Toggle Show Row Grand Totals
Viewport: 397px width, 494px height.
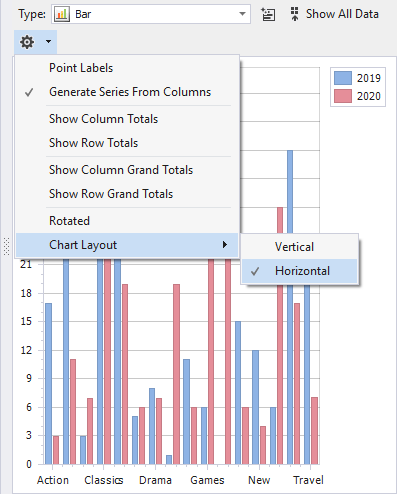[127, 194]
